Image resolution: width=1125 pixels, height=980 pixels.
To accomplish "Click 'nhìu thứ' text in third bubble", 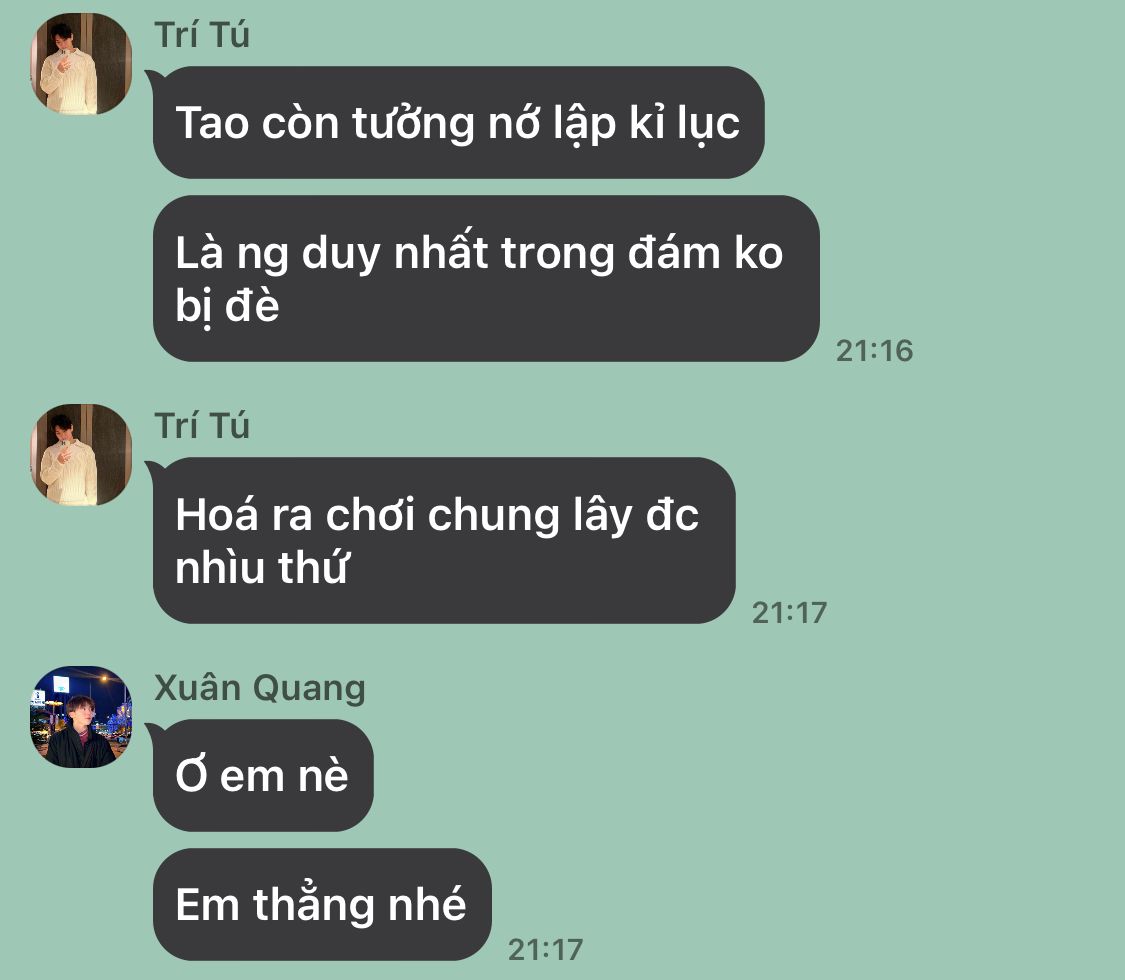I will (x=261, y=567).
